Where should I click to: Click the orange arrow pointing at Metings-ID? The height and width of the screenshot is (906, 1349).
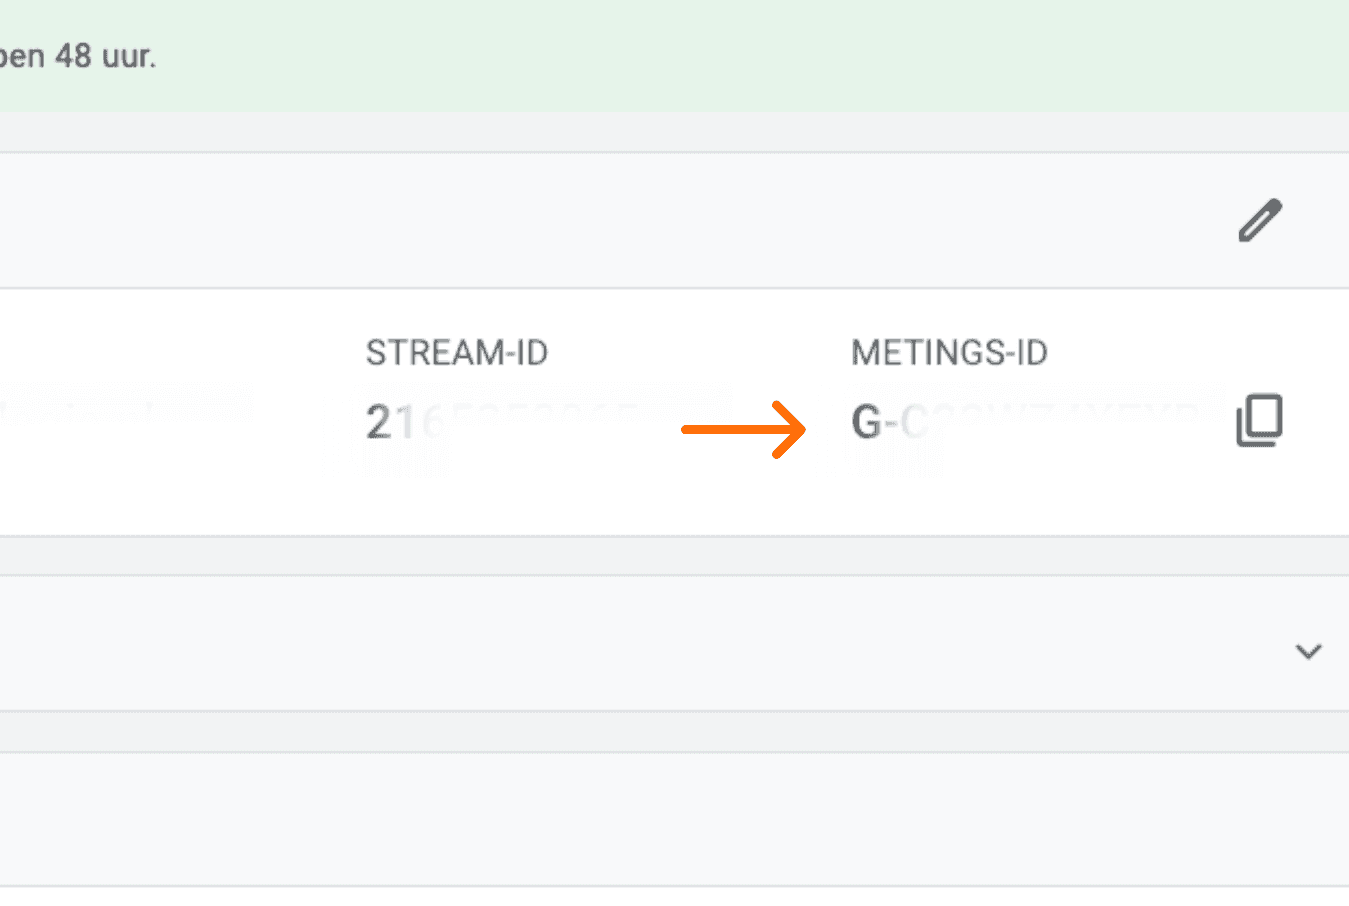(x=744, y=430)
